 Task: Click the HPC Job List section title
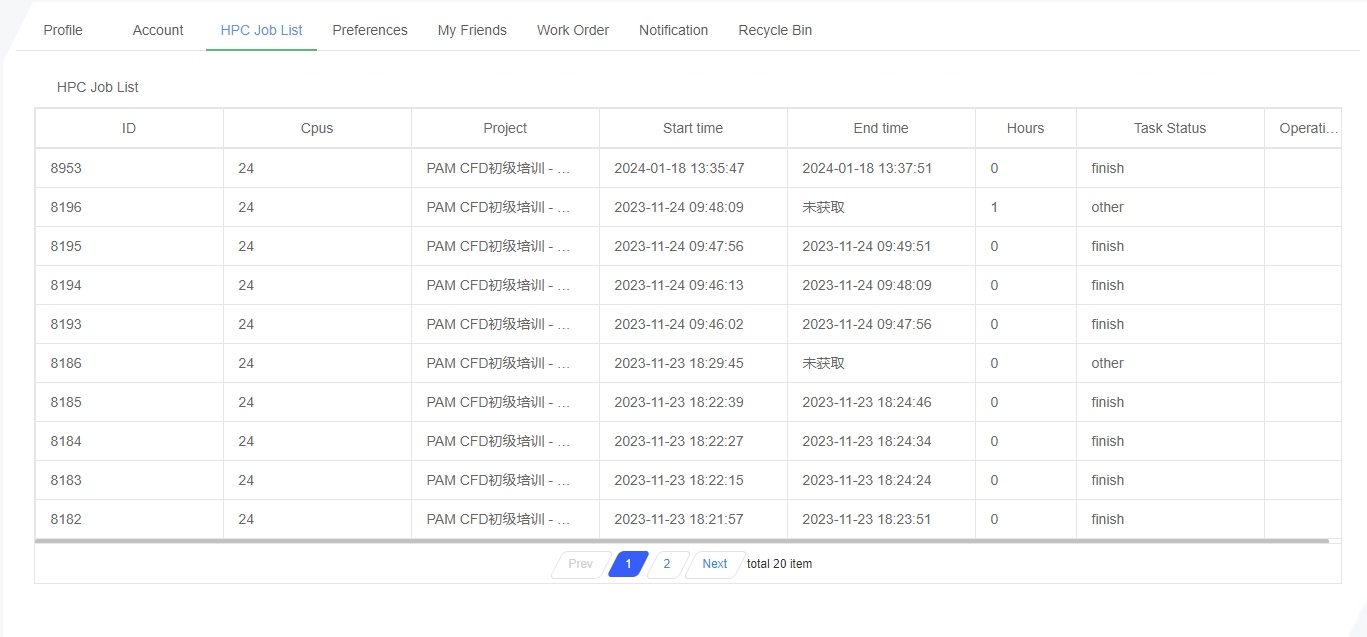[97, 87]
